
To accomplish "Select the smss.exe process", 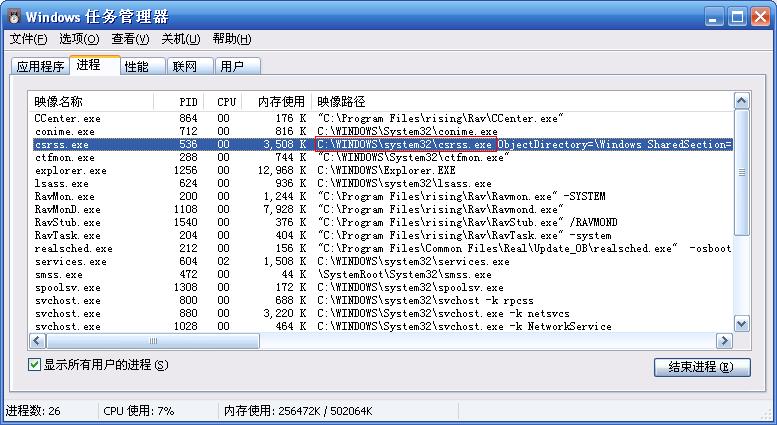I will [x=381, y=274].
